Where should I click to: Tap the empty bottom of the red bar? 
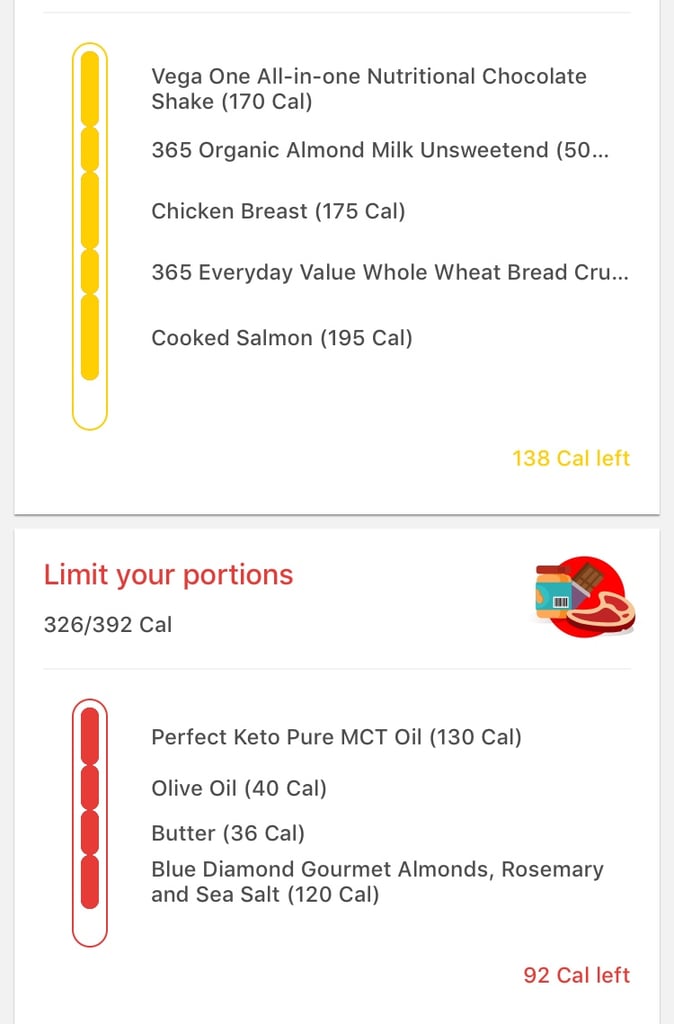pyautogui.click(x=90, y=926)
